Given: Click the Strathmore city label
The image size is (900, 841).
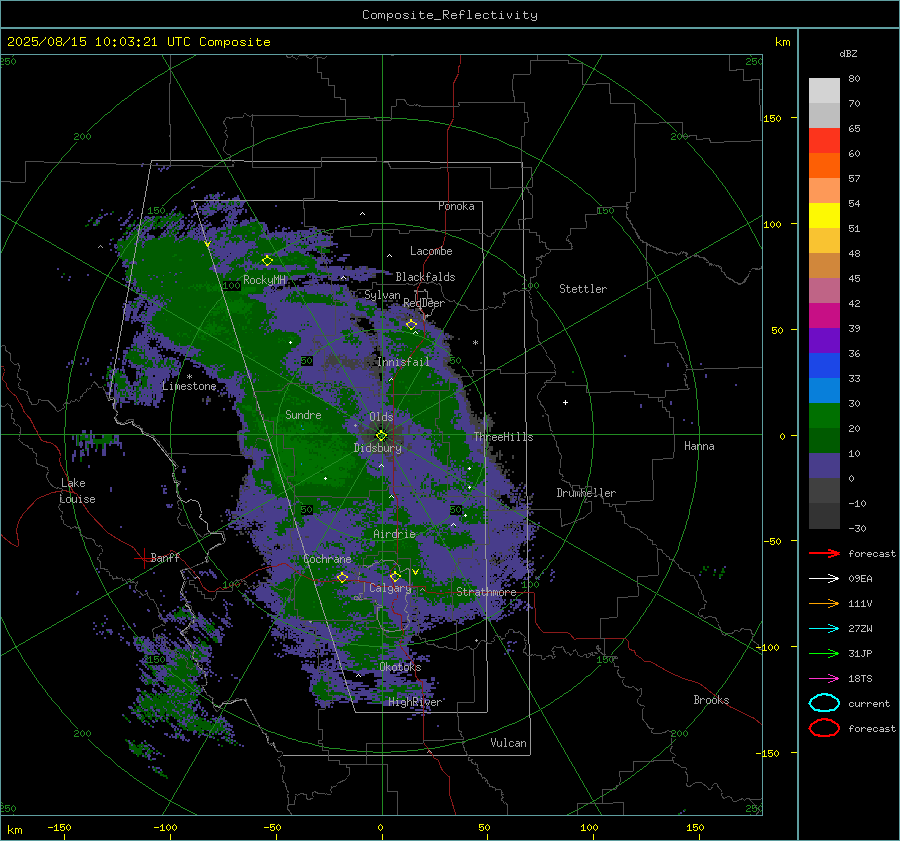Looking at the screenshot, I should point(486,592).
